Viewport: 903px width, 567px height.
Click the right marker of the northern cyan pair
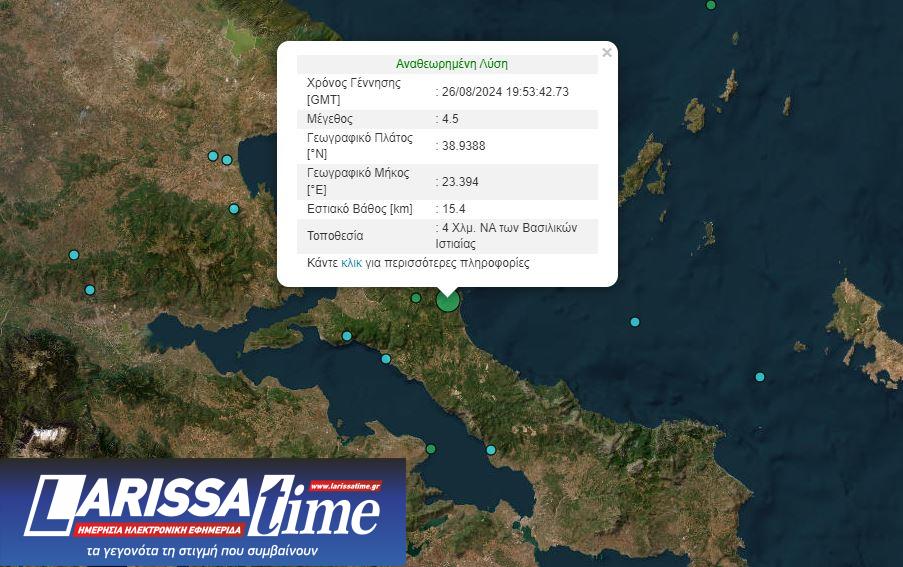[227, 160]
